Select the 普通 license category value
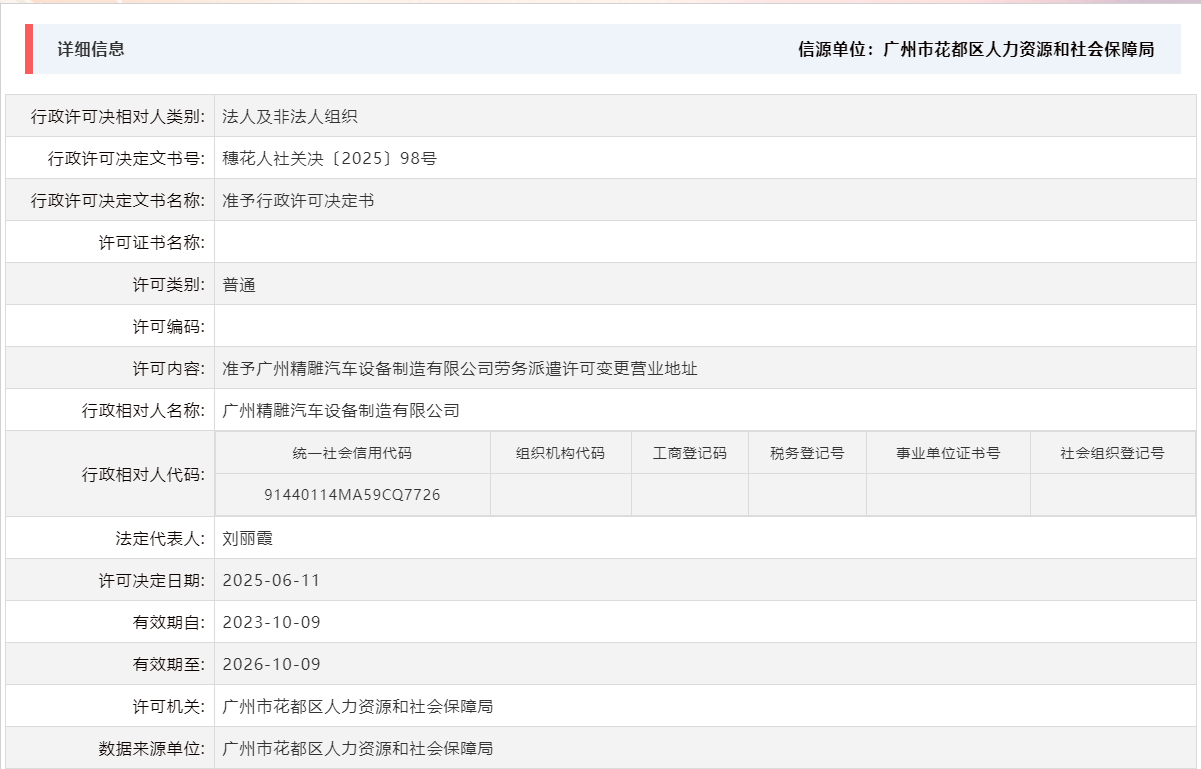1201x769 pixels. [237, 283]
